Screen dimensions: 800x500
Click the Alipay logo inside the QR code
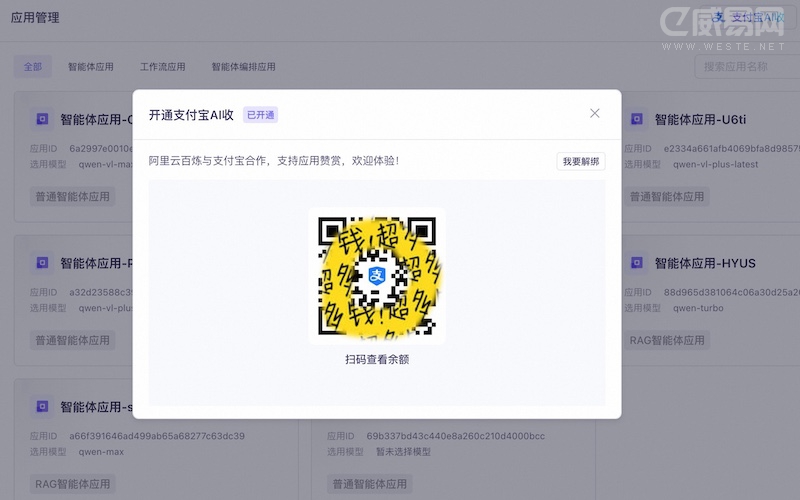377,275
